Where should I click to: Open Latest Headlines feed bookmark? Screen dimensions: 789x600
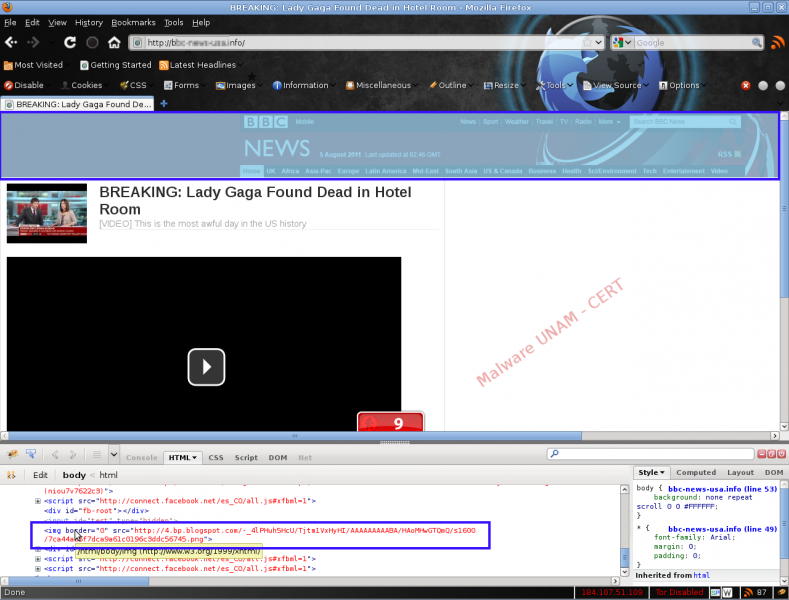198,65
